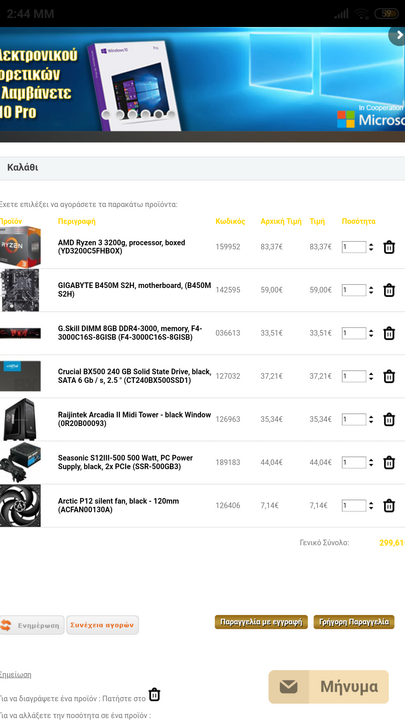Adjust quantity stepper for Crucial BX500

coord(371,377)
